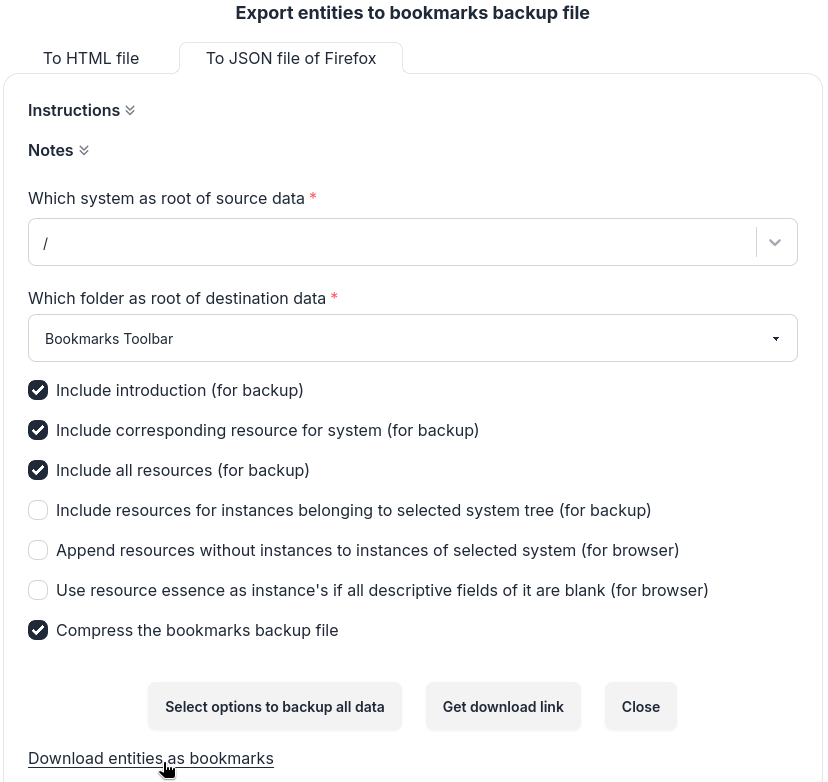Expand the Instructions double-chevron icon

(130, 111)
